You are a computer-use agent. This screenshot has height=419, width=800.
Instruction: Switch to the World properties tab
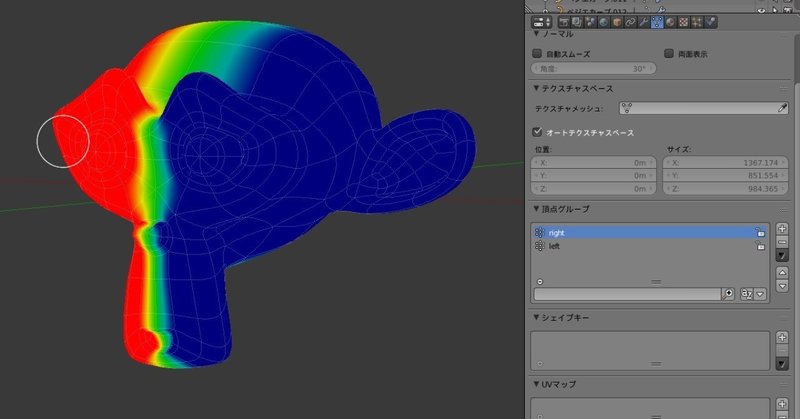point(604,22)
